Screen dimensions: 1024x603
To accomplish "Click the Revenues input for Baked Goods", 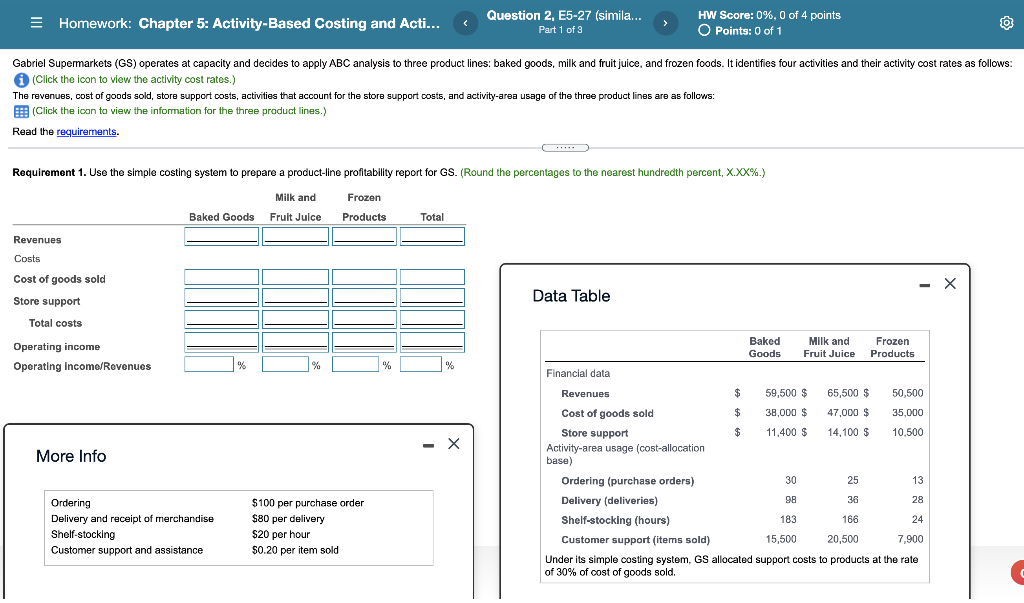I will [221, 236].
